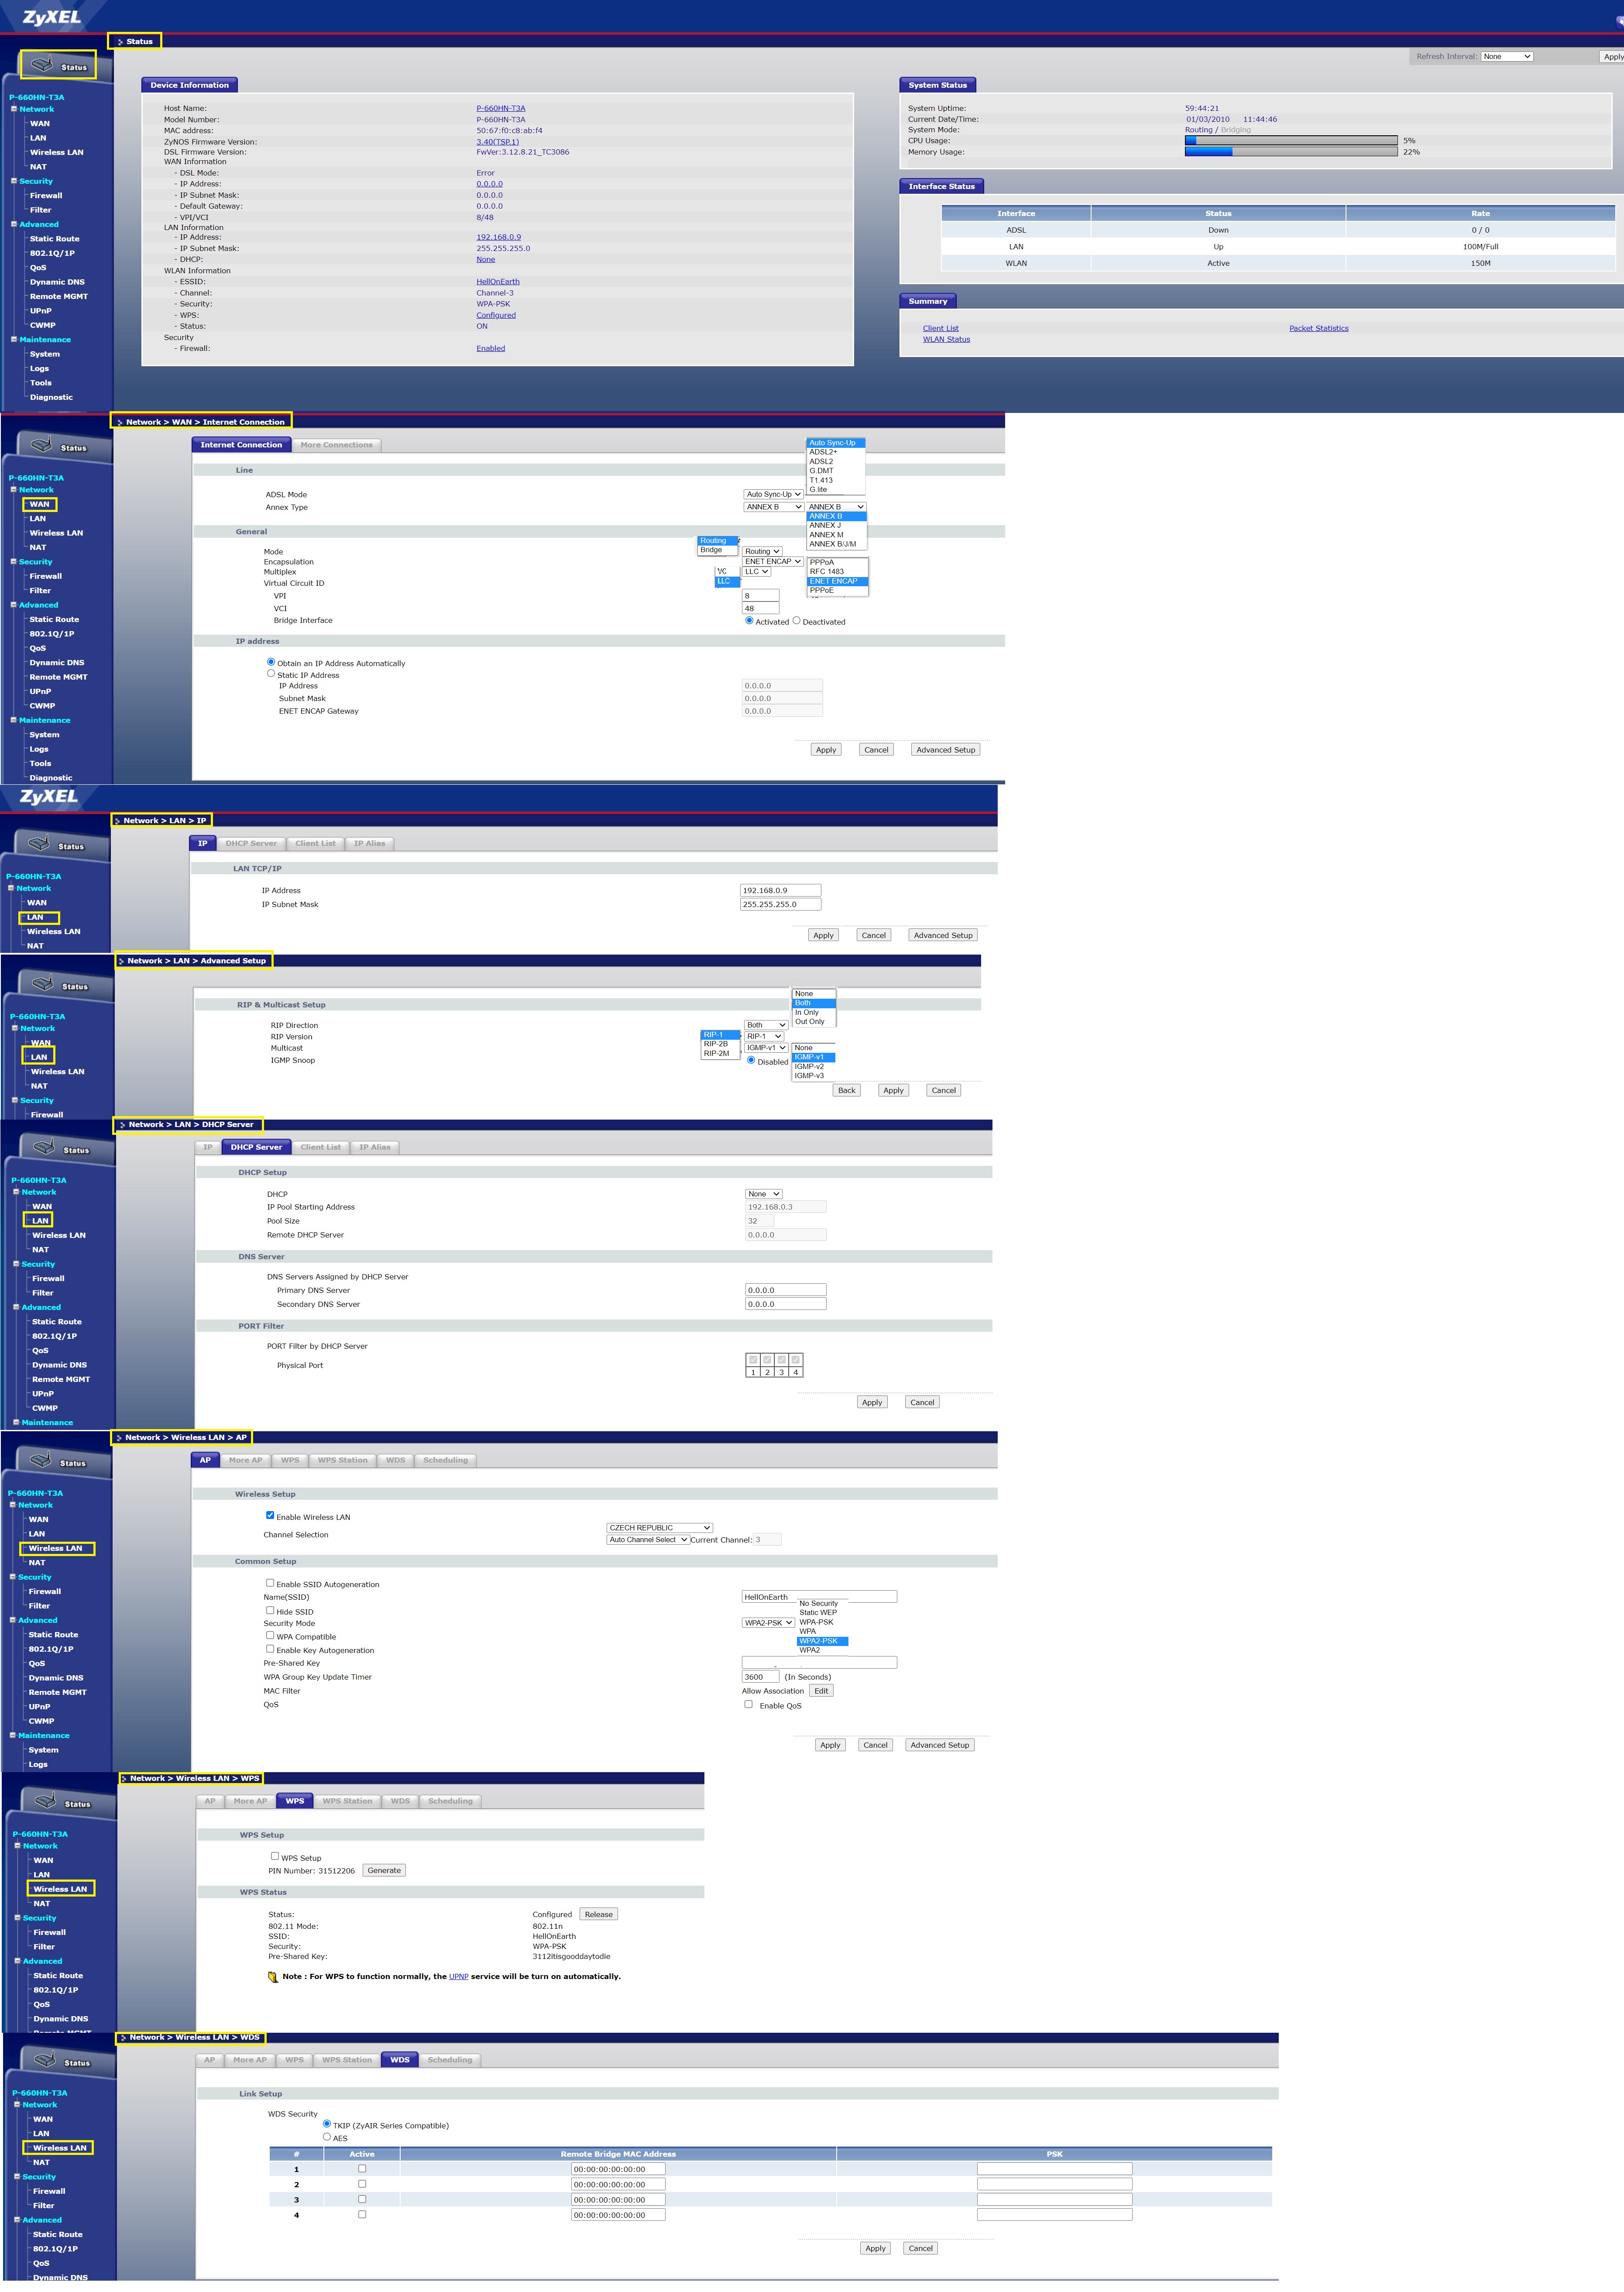Screen dimensions: 1624x2292
Task: Expand the Encapsulation ENET ENCAP dropdown
Action: tap(773, 562)
